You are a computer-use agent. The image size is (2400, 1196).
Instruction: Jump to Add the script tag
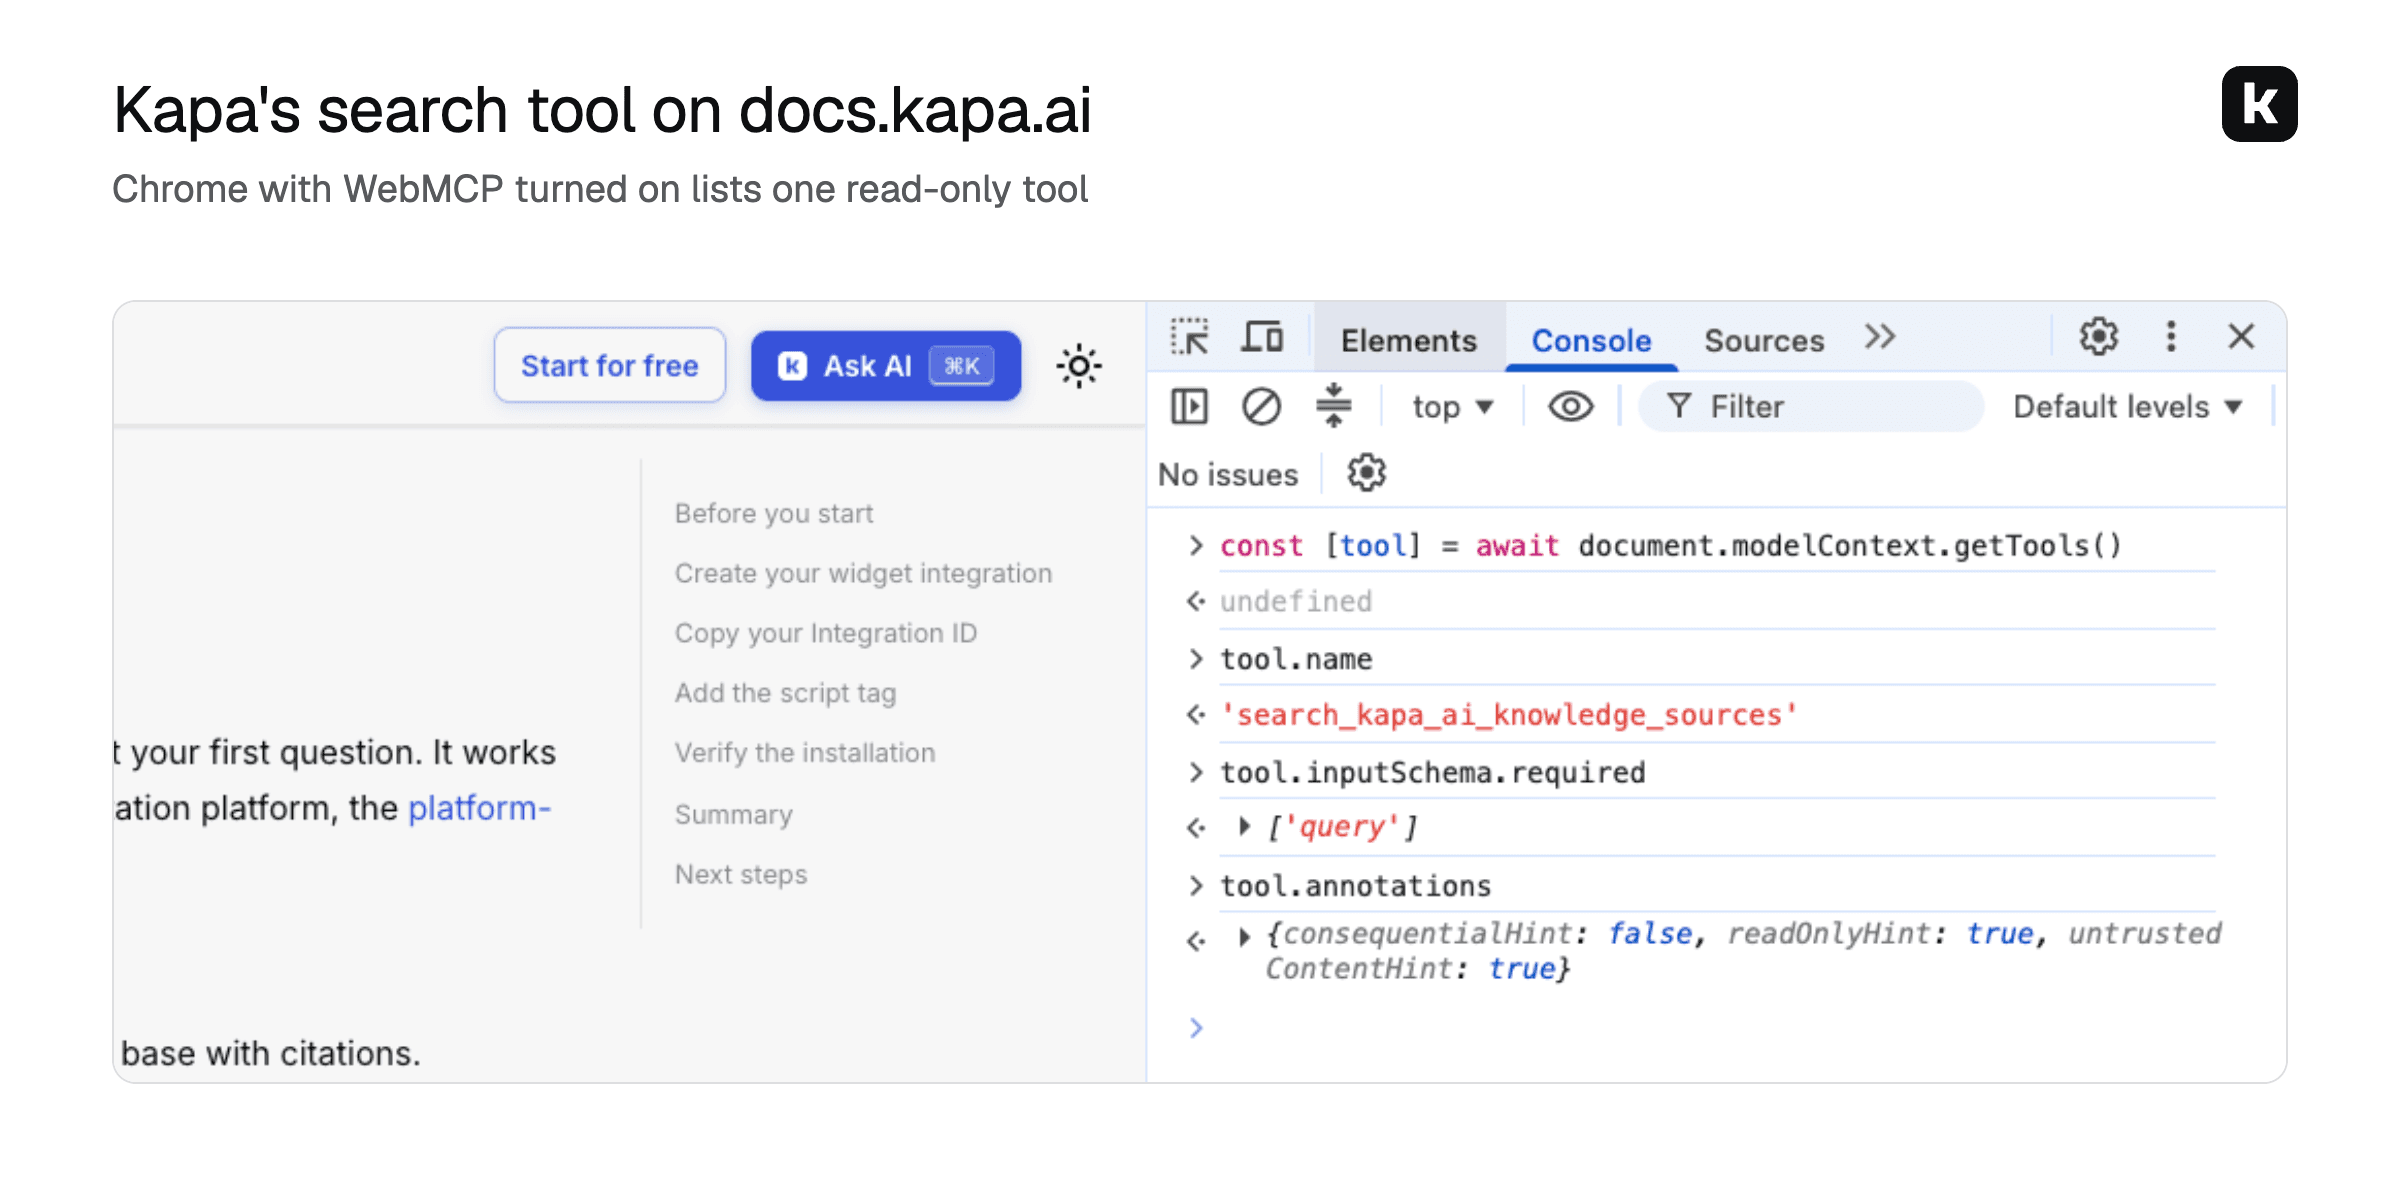coord(785,693)
